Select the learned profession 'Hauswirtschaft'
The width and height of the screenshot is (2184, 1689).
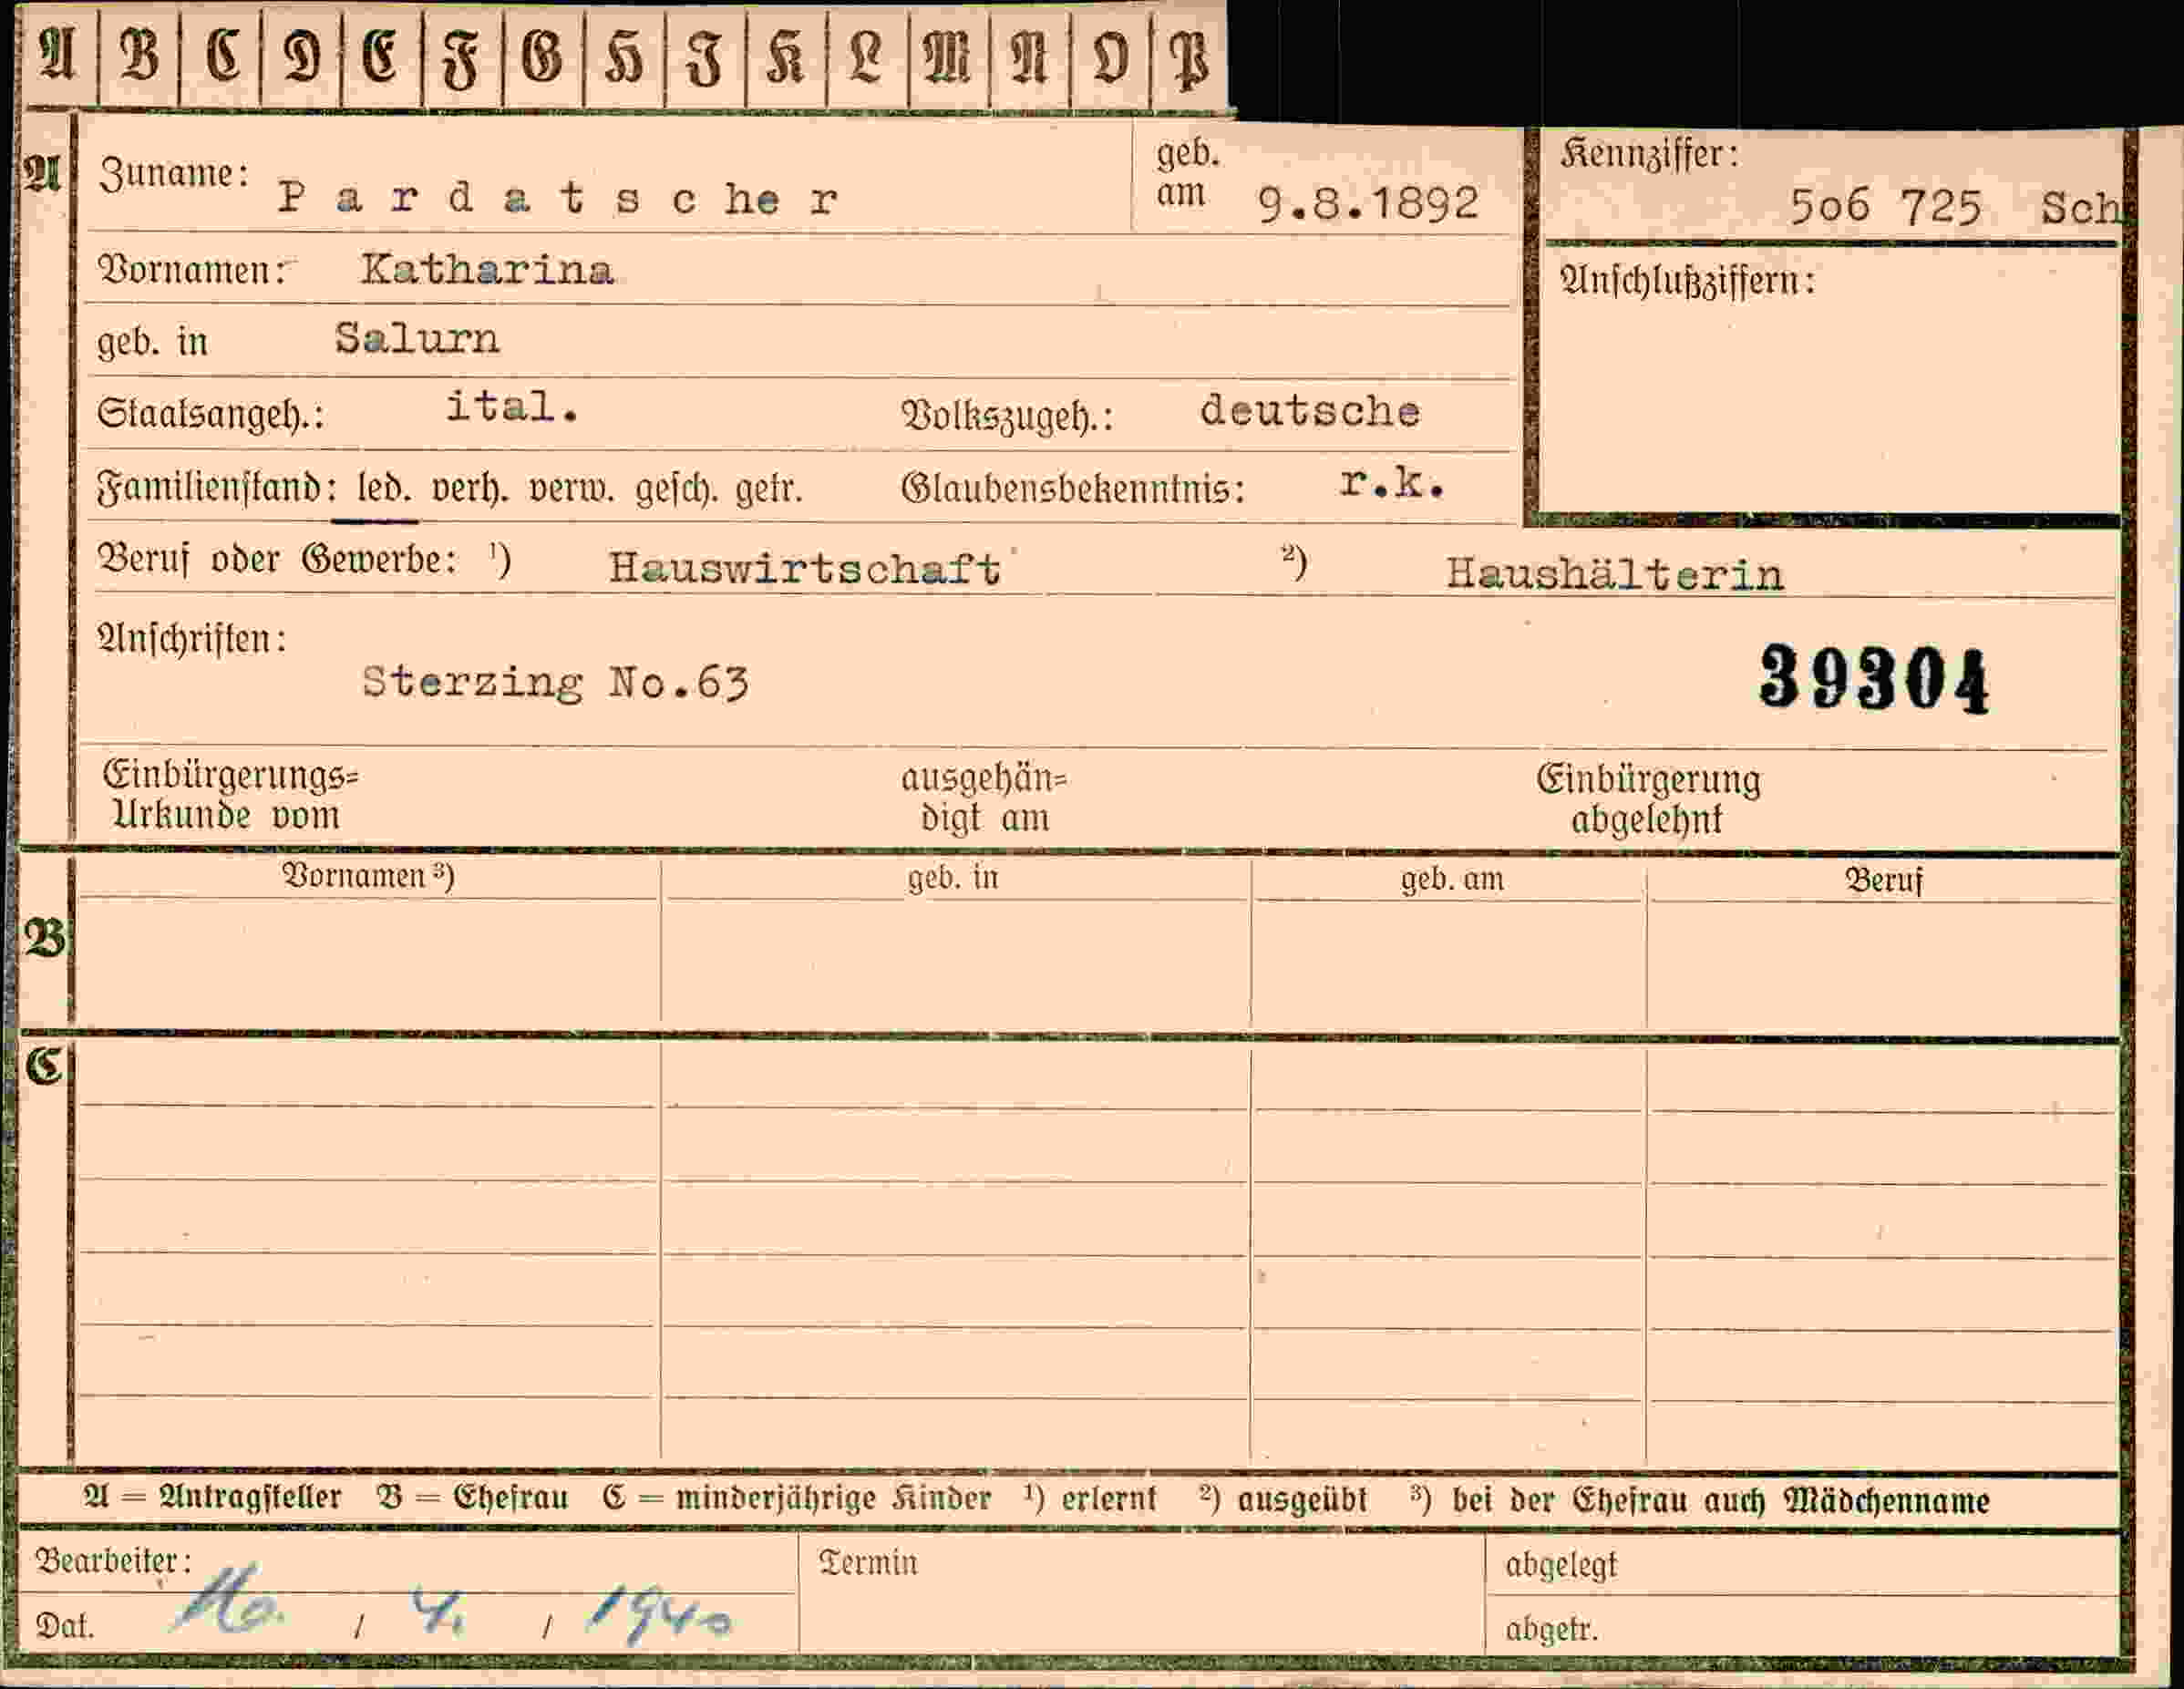[805, 568]
